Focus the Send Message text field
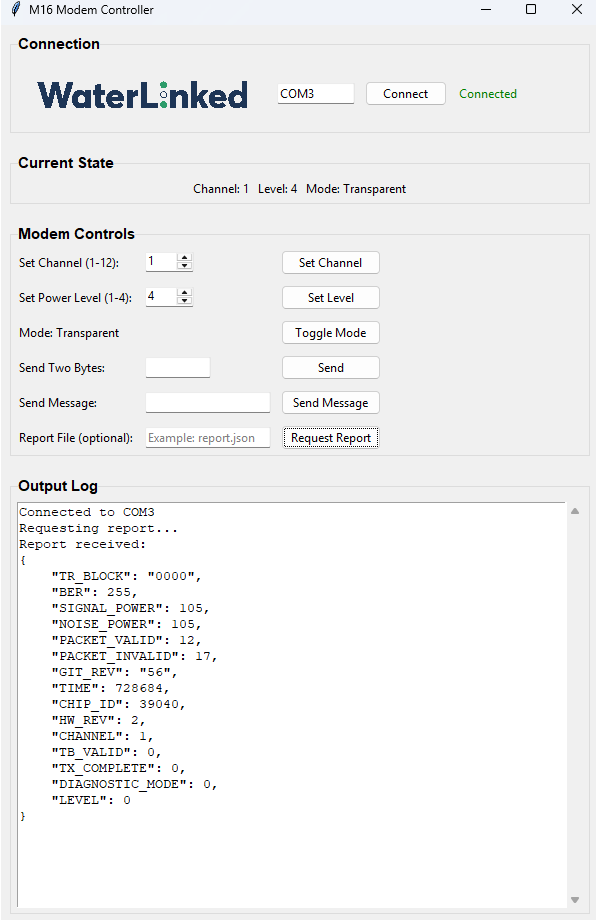596x920 pixels. point(208,402)
